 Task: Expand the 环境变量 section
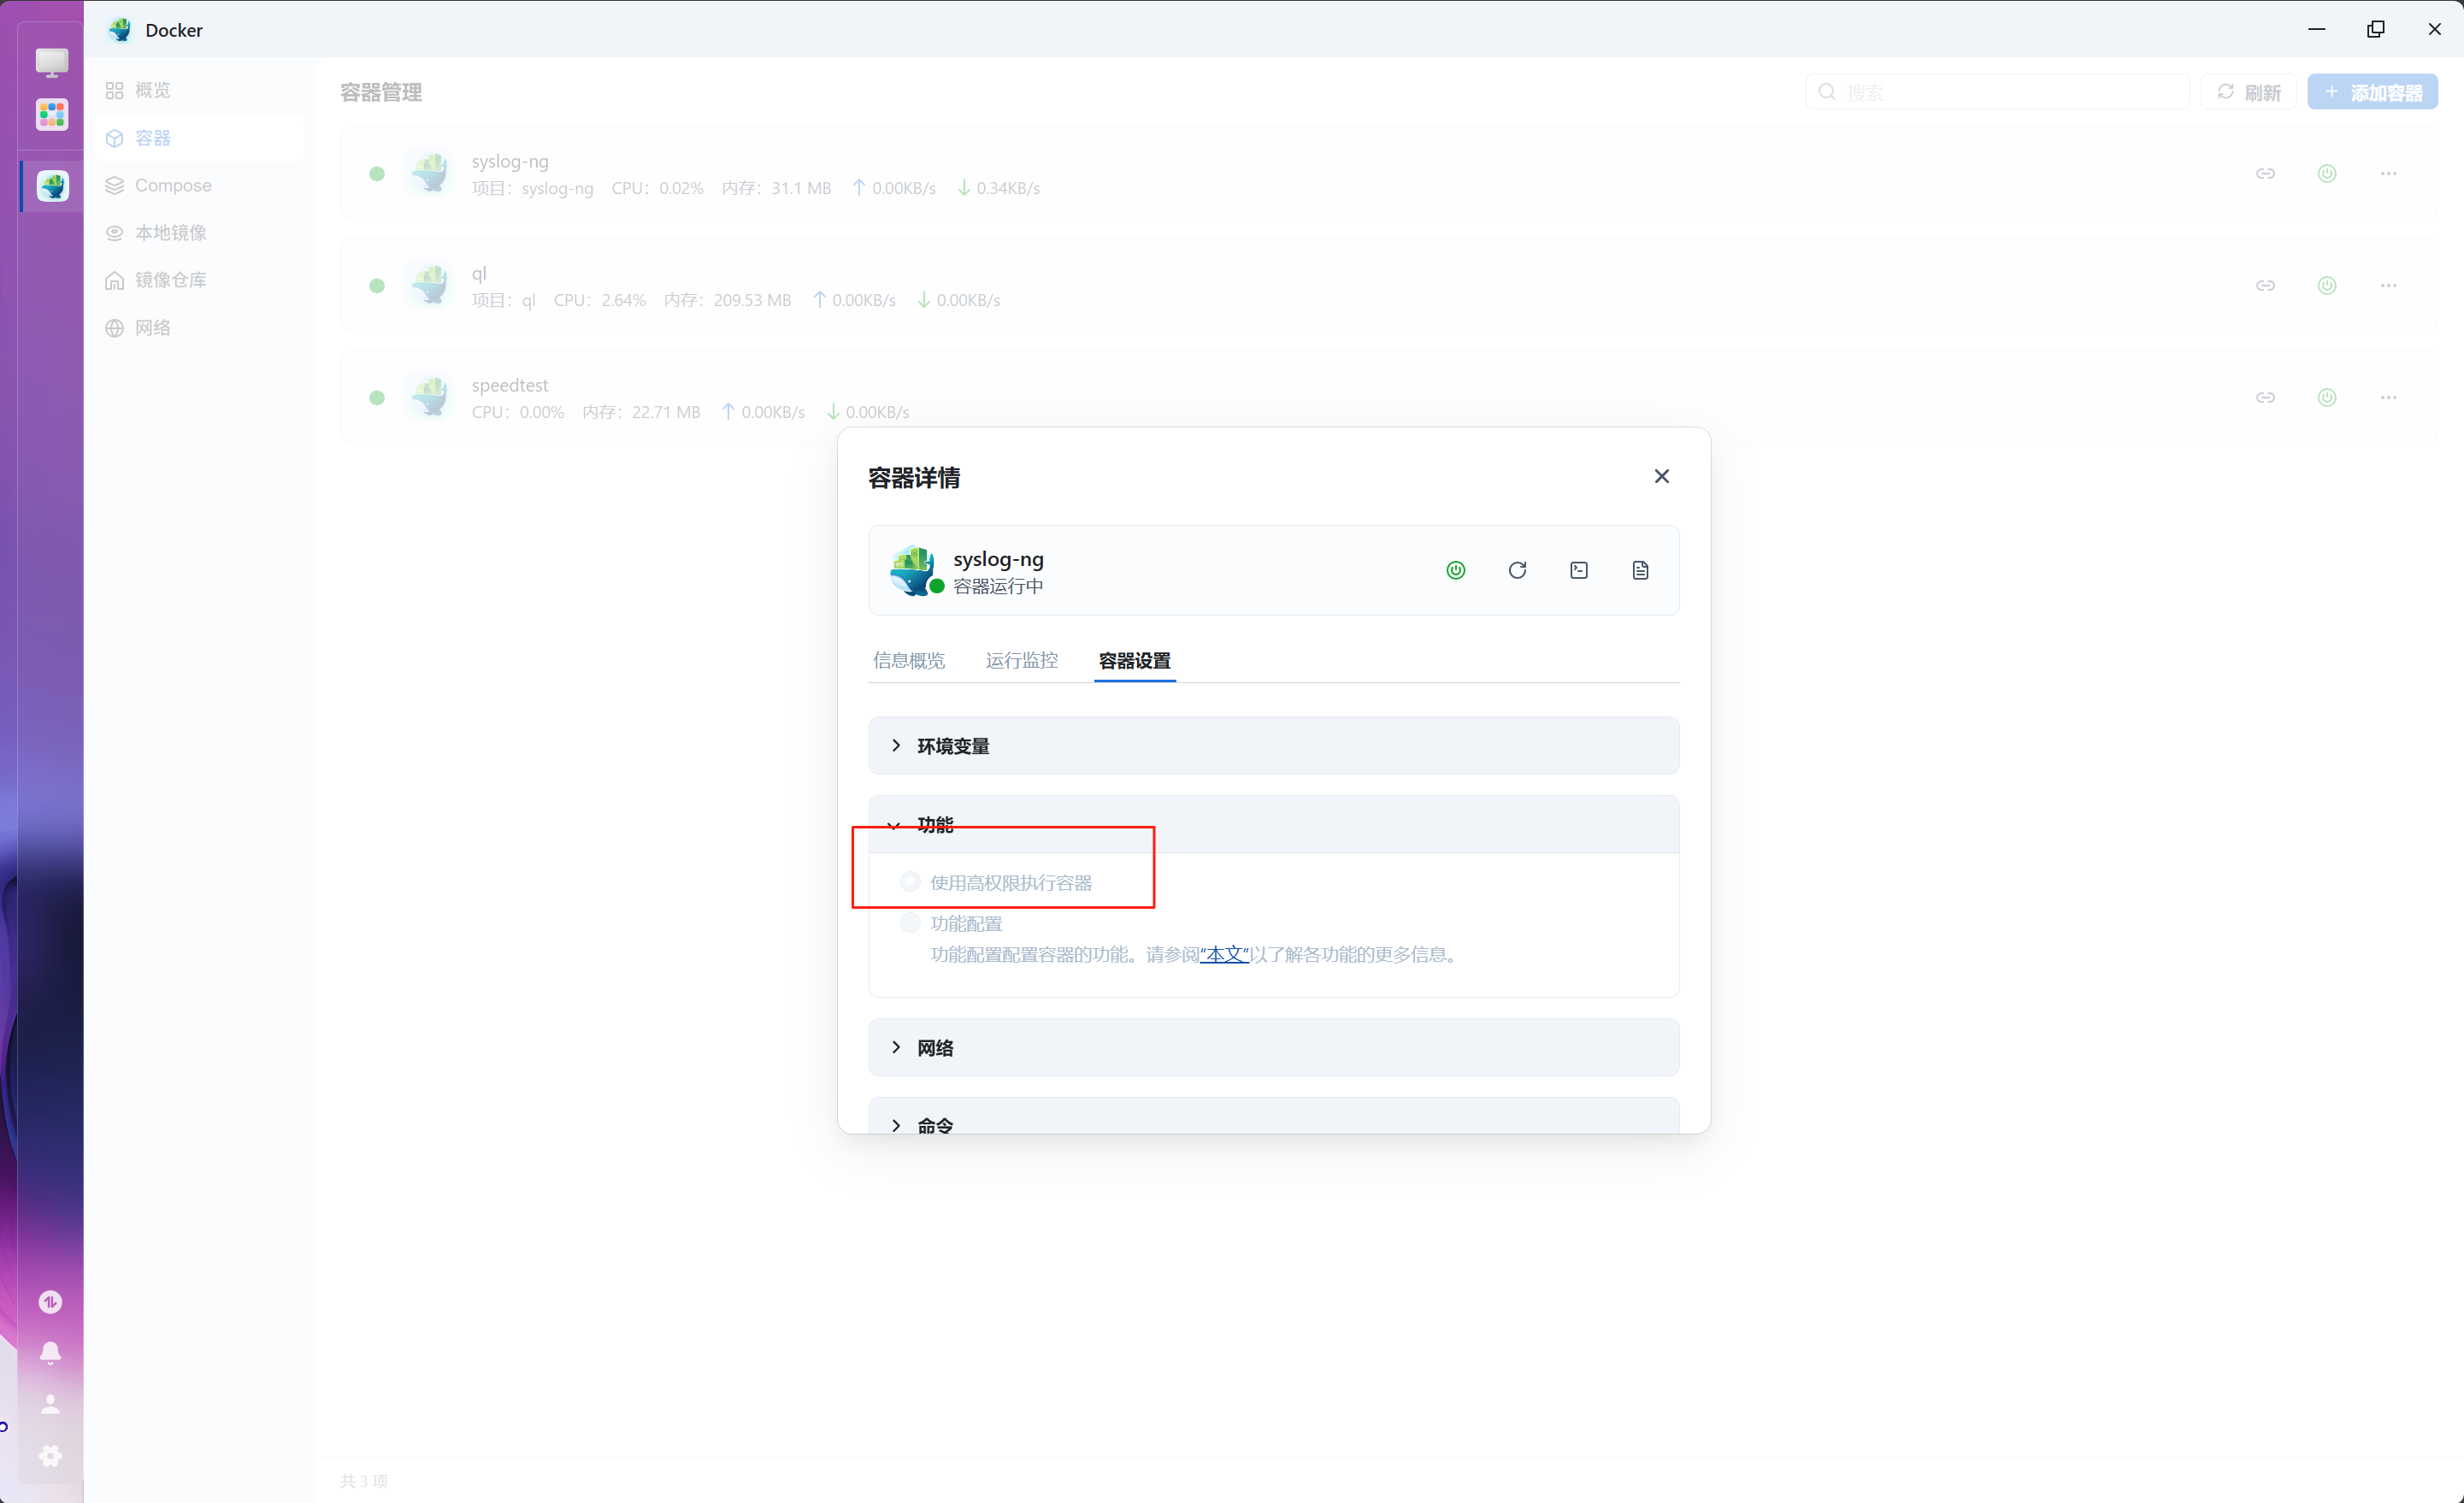coord(952,746)
